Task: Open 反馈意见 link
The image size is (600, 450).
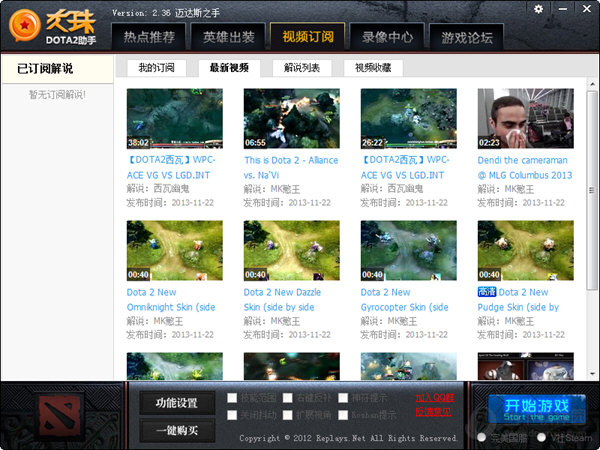Action: (434, 412)
